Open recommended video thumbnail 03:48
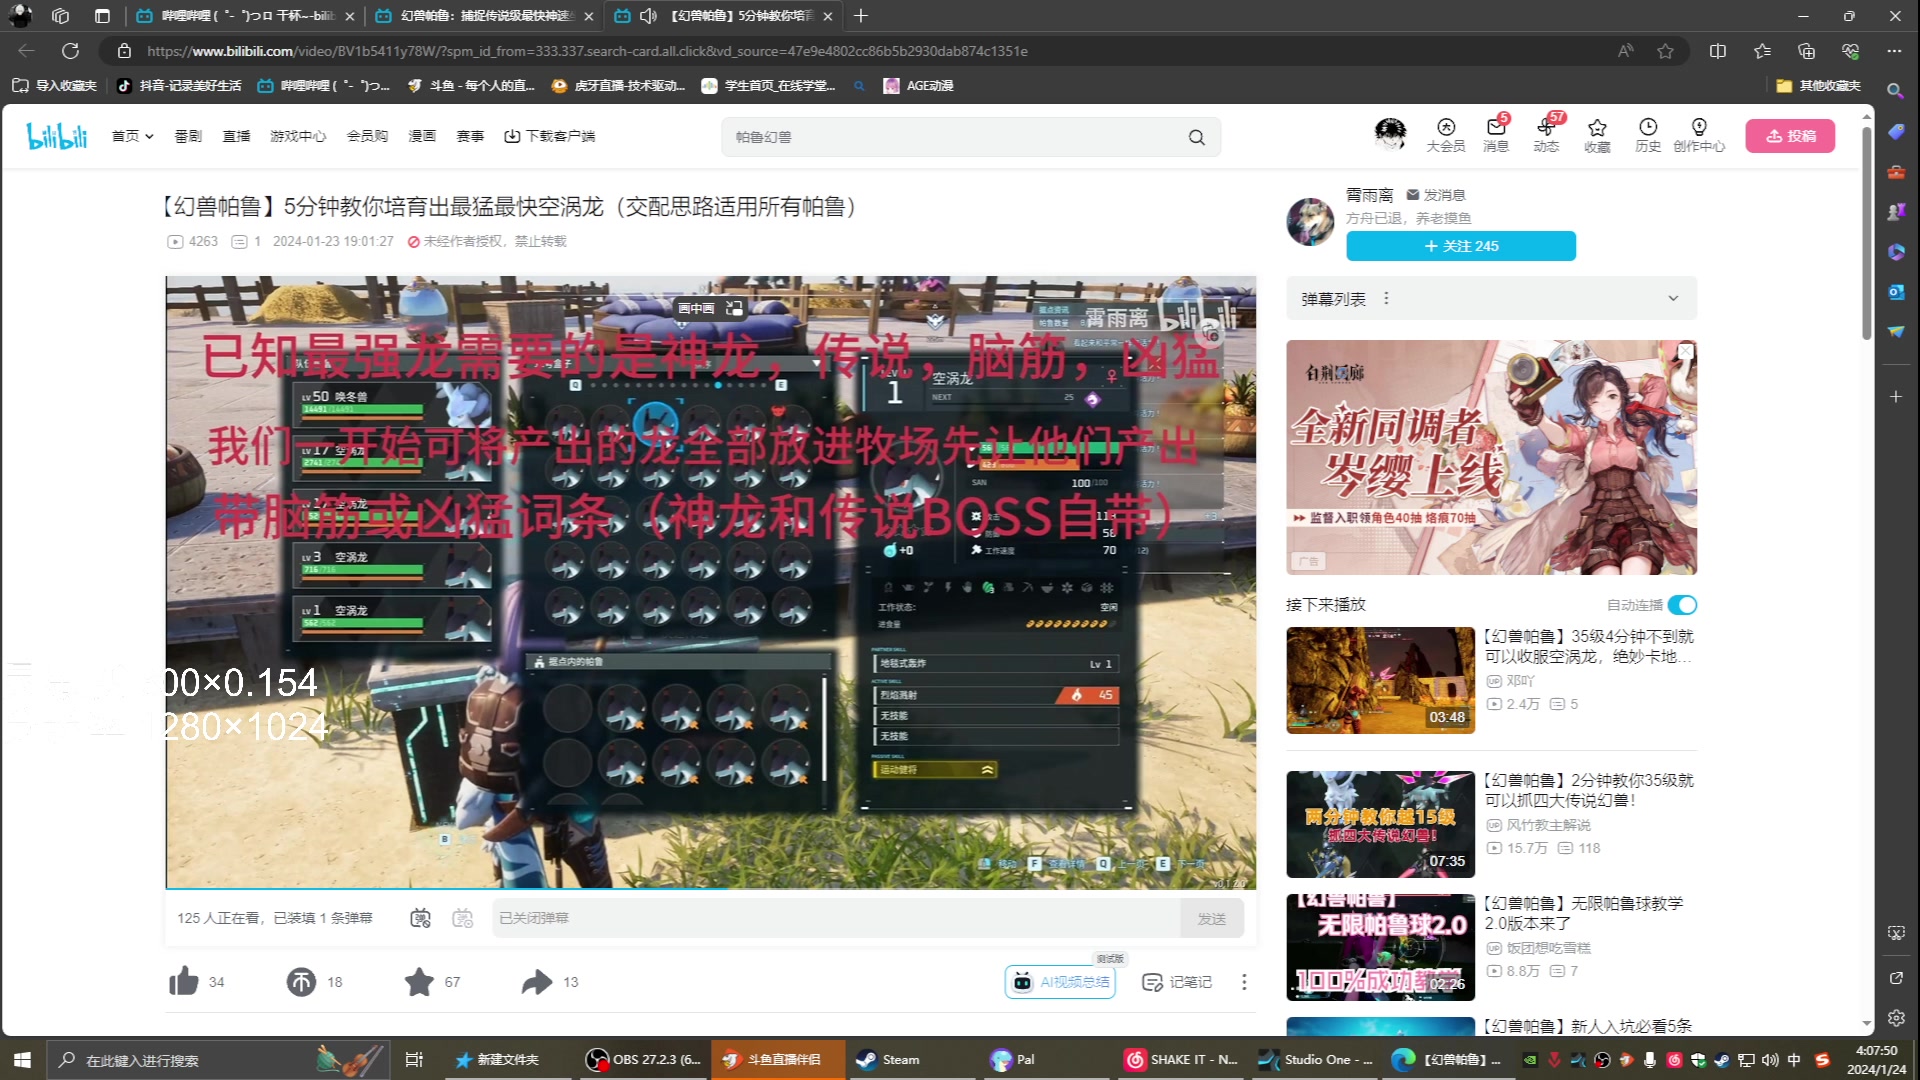 point(1380,680)
